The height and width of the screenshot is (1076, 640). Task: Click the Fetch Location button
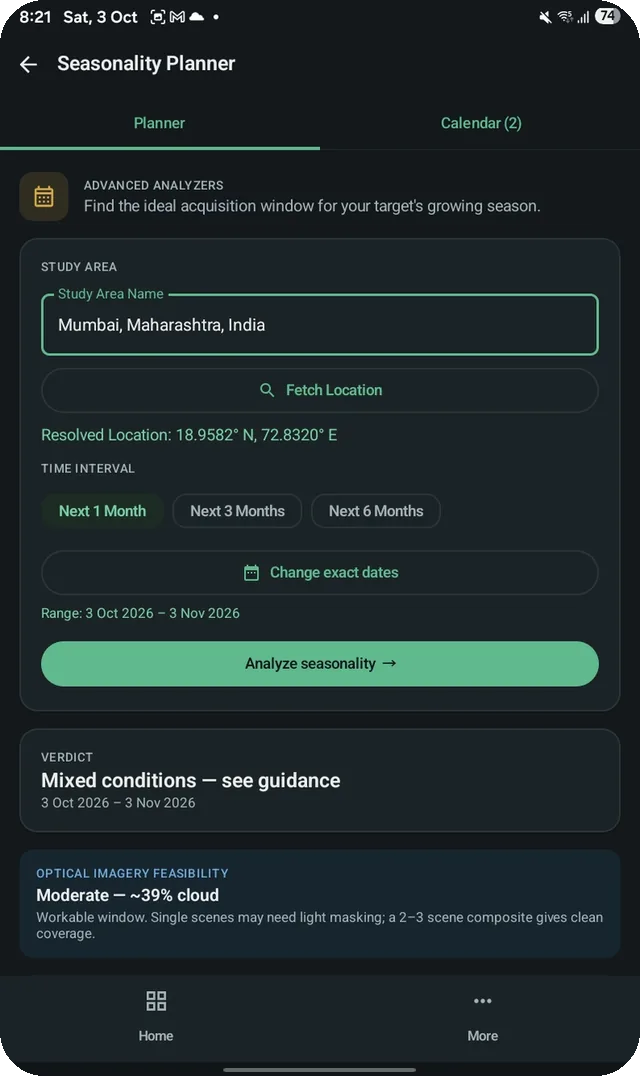click(320, 390)
